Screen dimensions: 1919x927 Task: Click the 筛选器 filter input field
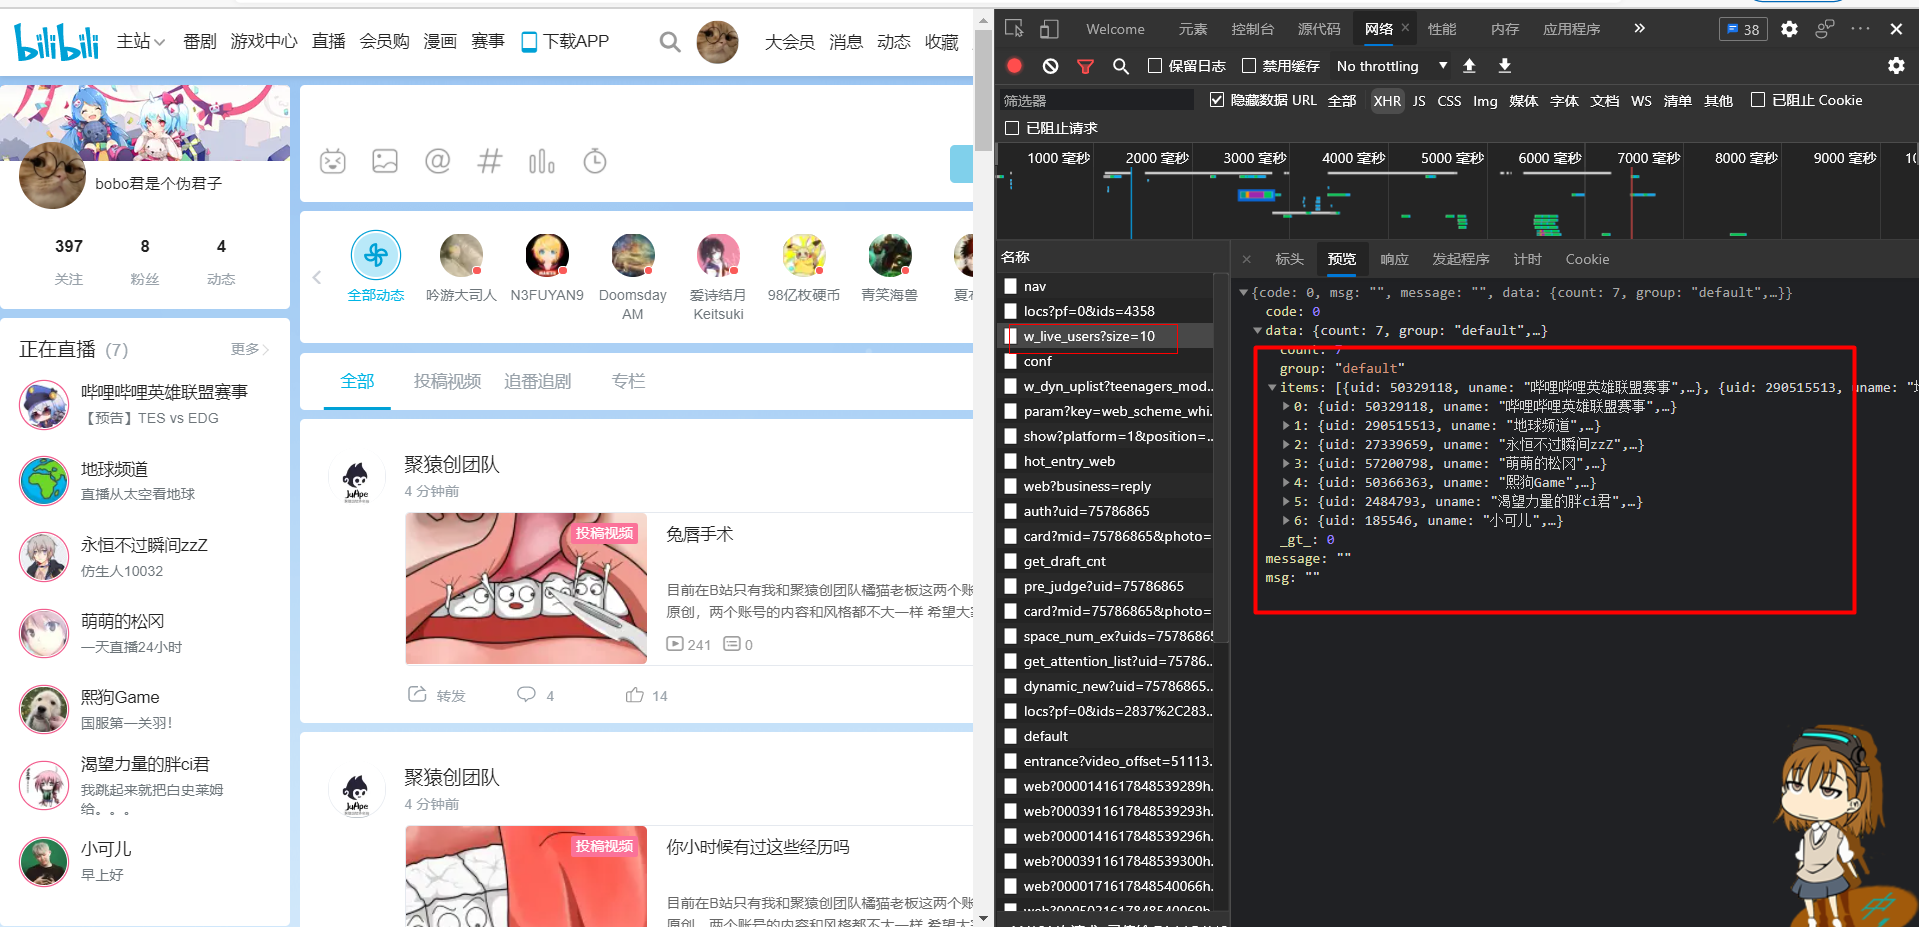coord(1096,100)
